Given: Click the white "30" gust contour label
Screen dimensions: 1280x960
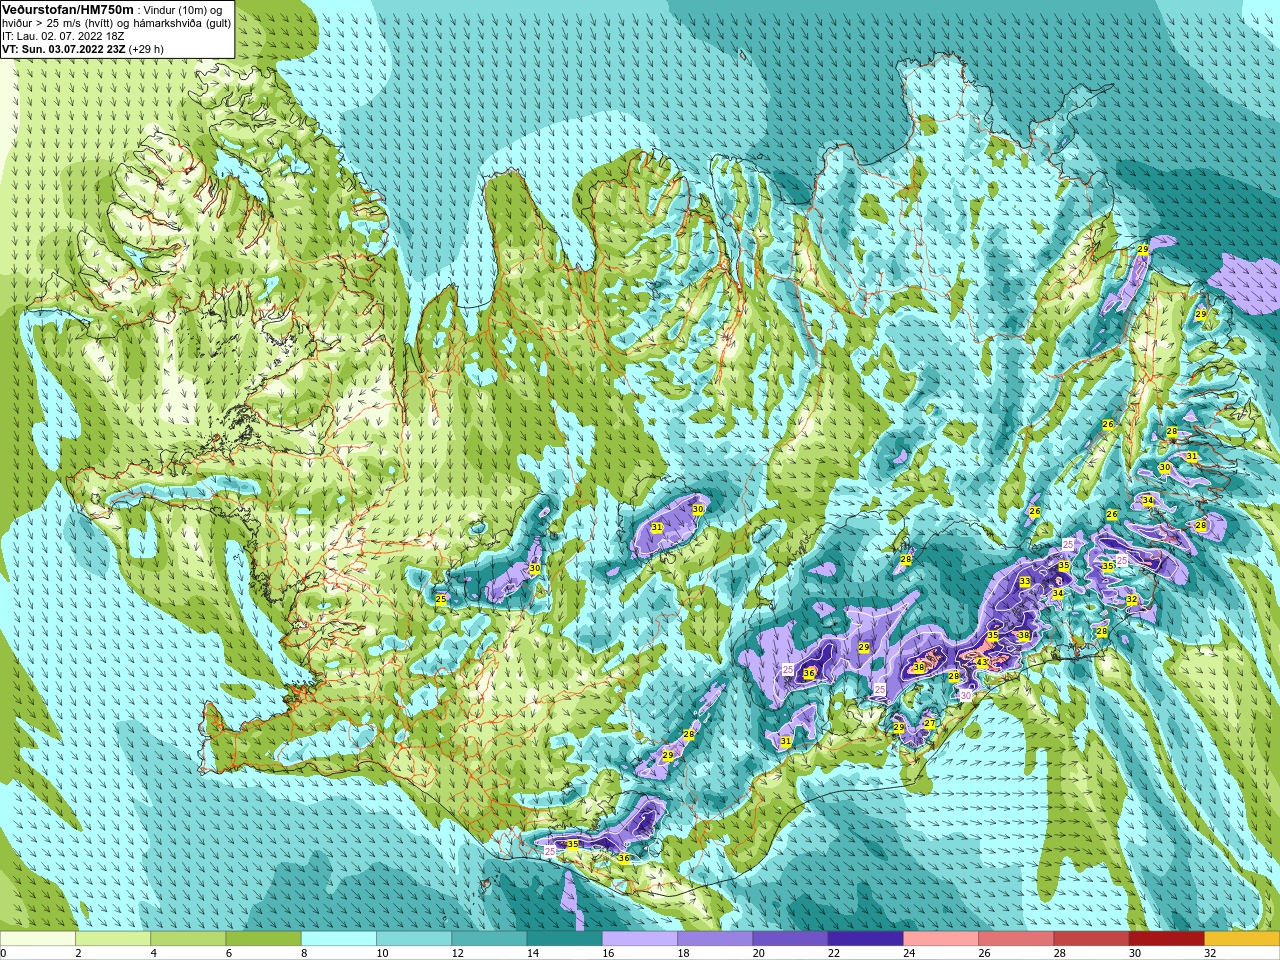Looking at the screenshot, I should (x=966, y=695).
